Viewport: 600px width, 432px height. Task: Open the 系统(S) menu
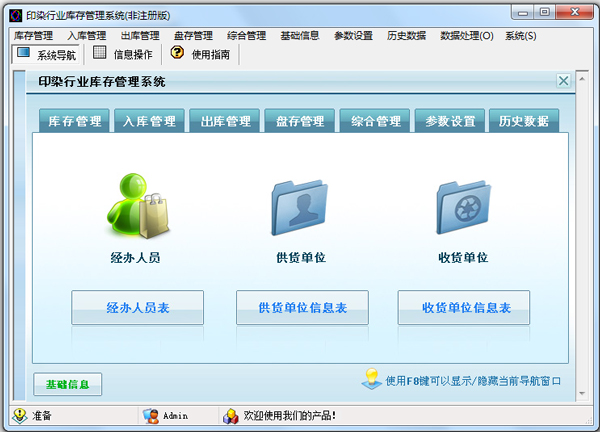coord(520,36)
